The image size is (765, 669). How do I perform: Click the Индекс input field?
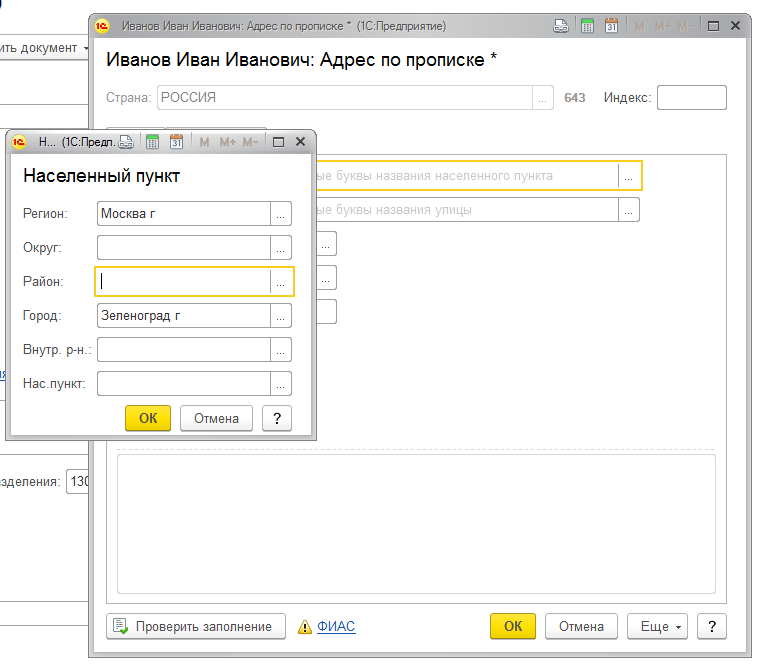pyautogui.click(x=691, y=98)
